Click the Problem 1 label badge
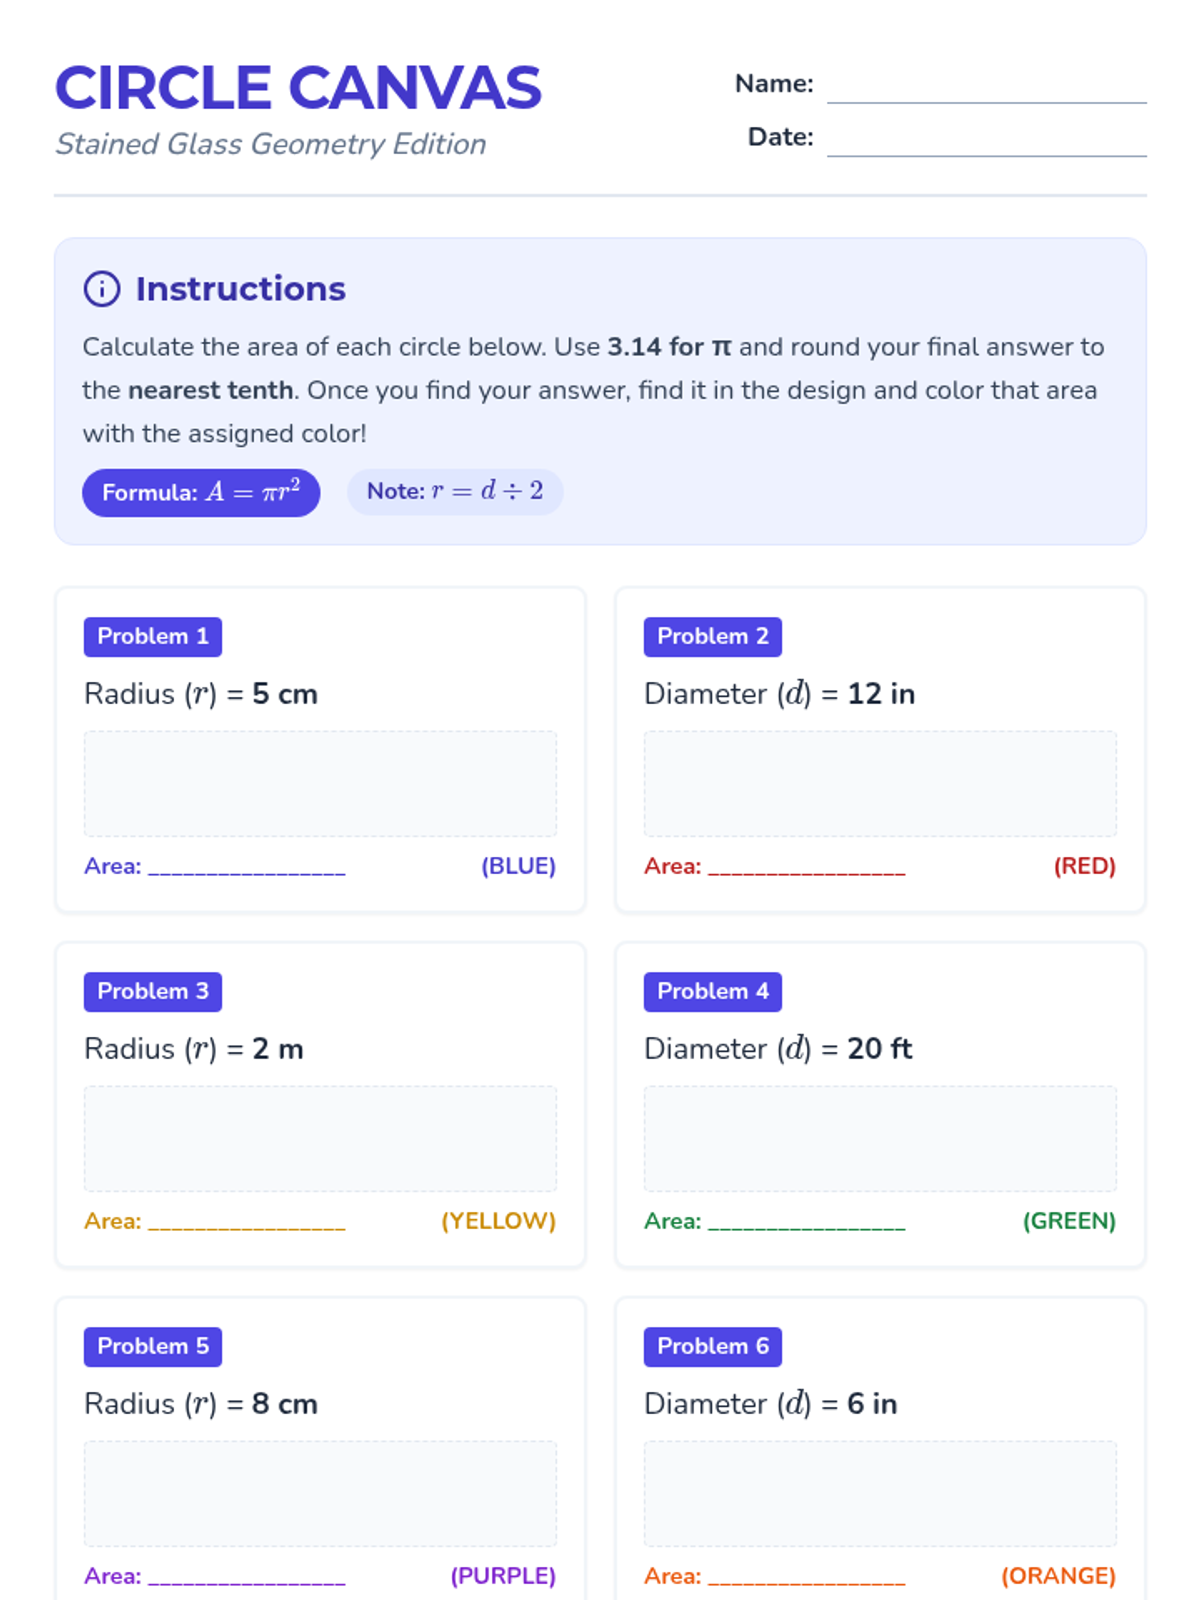1200x1600 pixels. (153, 637)
